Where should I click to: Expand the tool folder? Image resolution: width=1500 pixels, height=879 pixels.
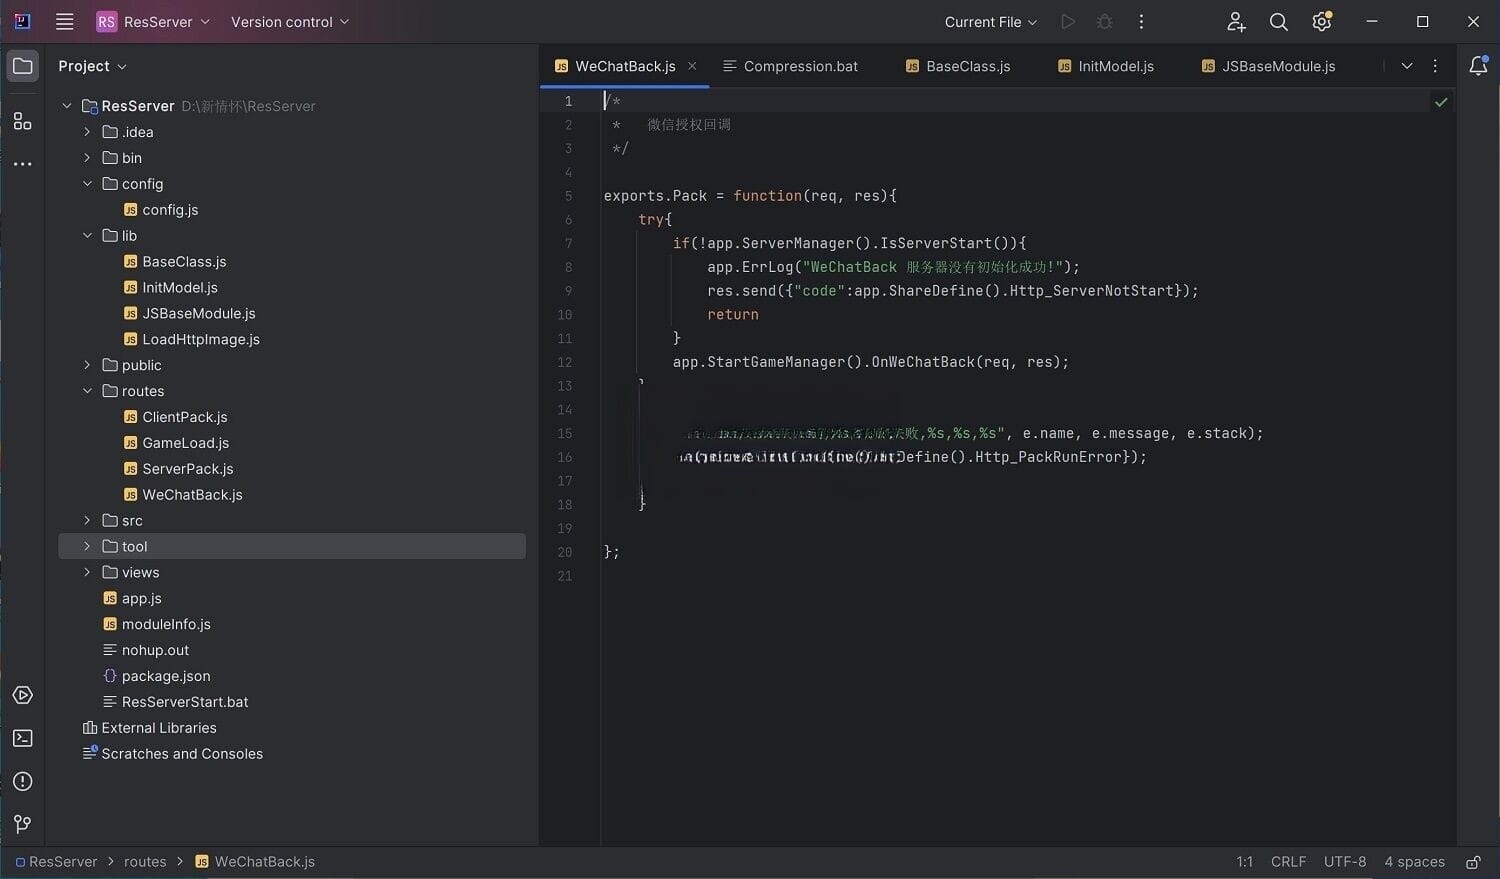[87, 546]
